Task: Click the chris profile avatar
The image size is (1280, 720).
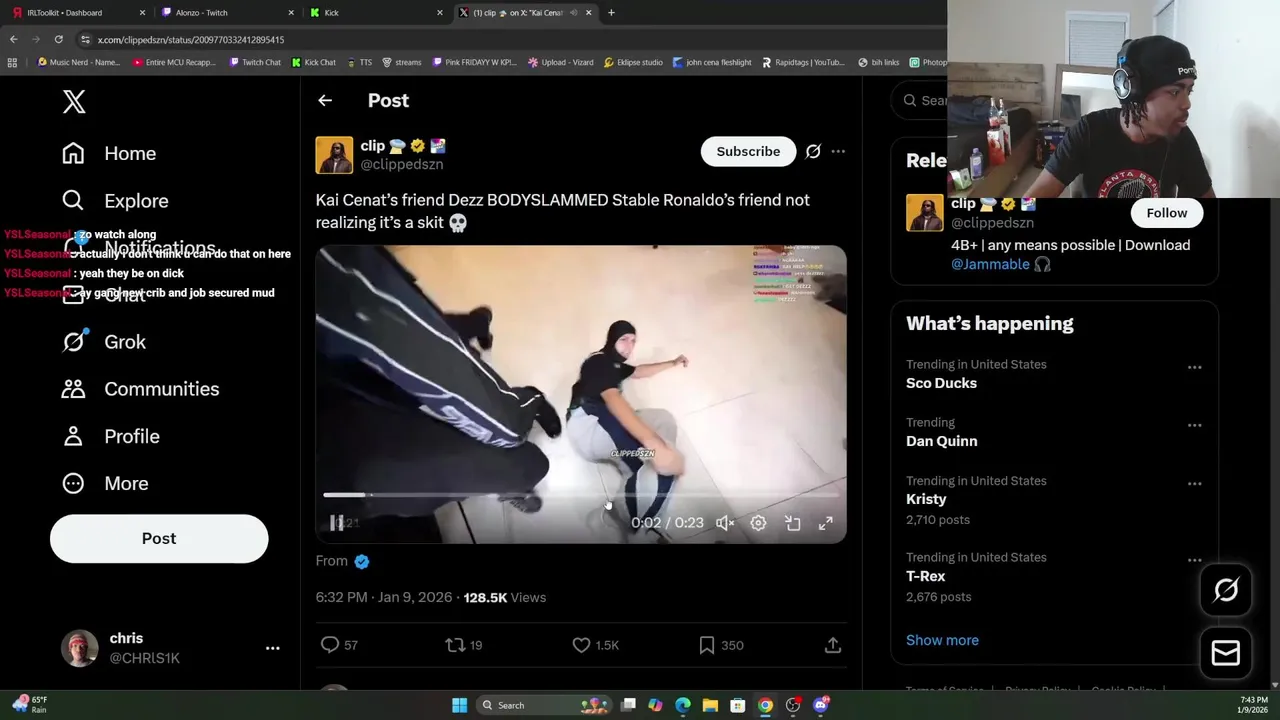Action: (x=80, y=648)
